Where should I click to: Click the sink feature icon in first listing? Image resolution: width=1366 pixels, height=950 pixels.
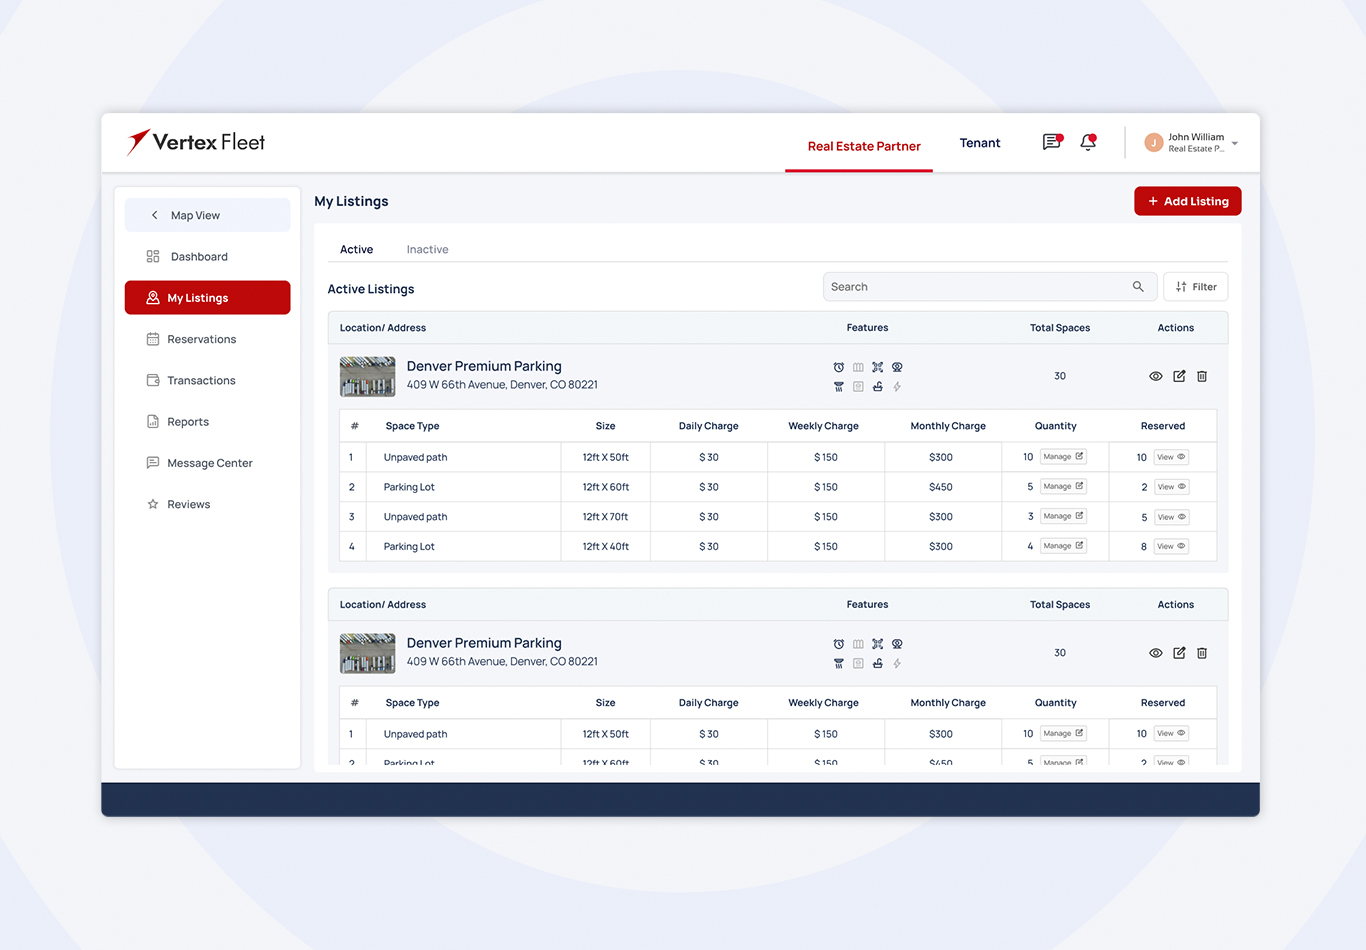tap(878, 386)
